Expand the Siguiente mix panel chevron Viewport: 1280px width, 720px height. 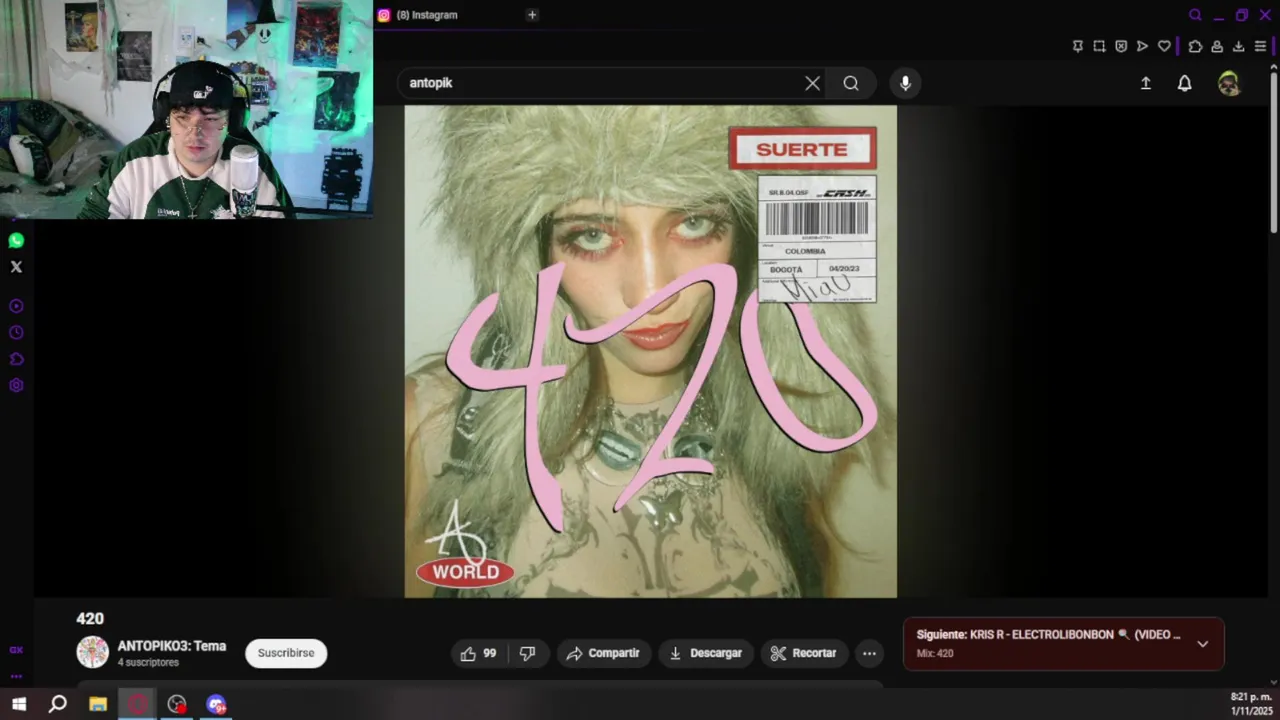click(x=1203, y=644)
